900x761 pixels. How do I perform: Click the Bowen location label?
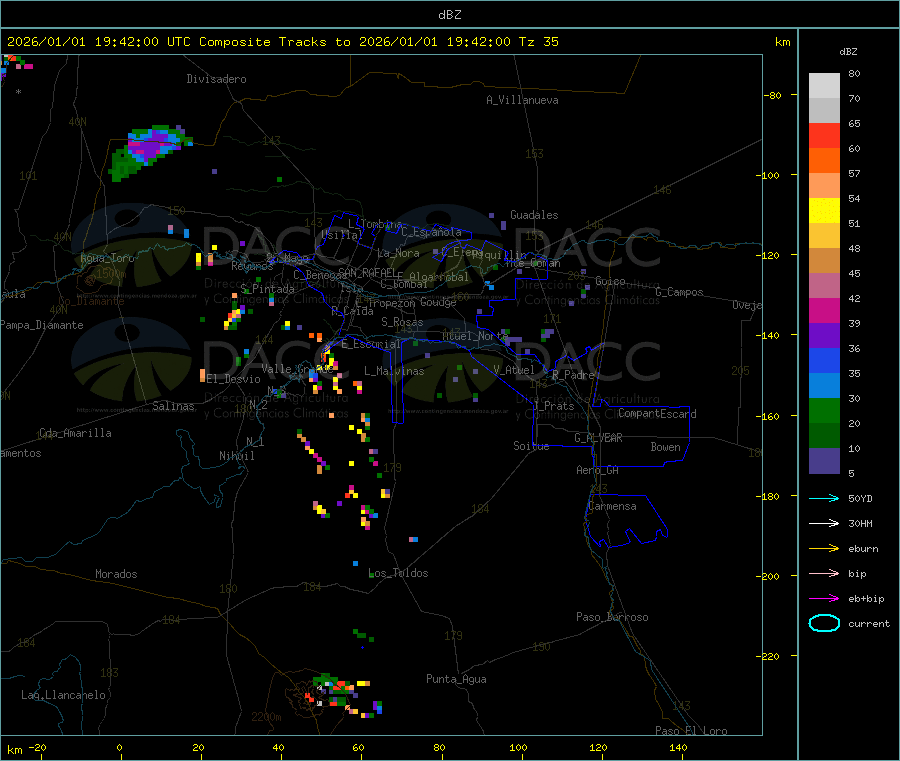pyautogui.click(x=666, y=447)
